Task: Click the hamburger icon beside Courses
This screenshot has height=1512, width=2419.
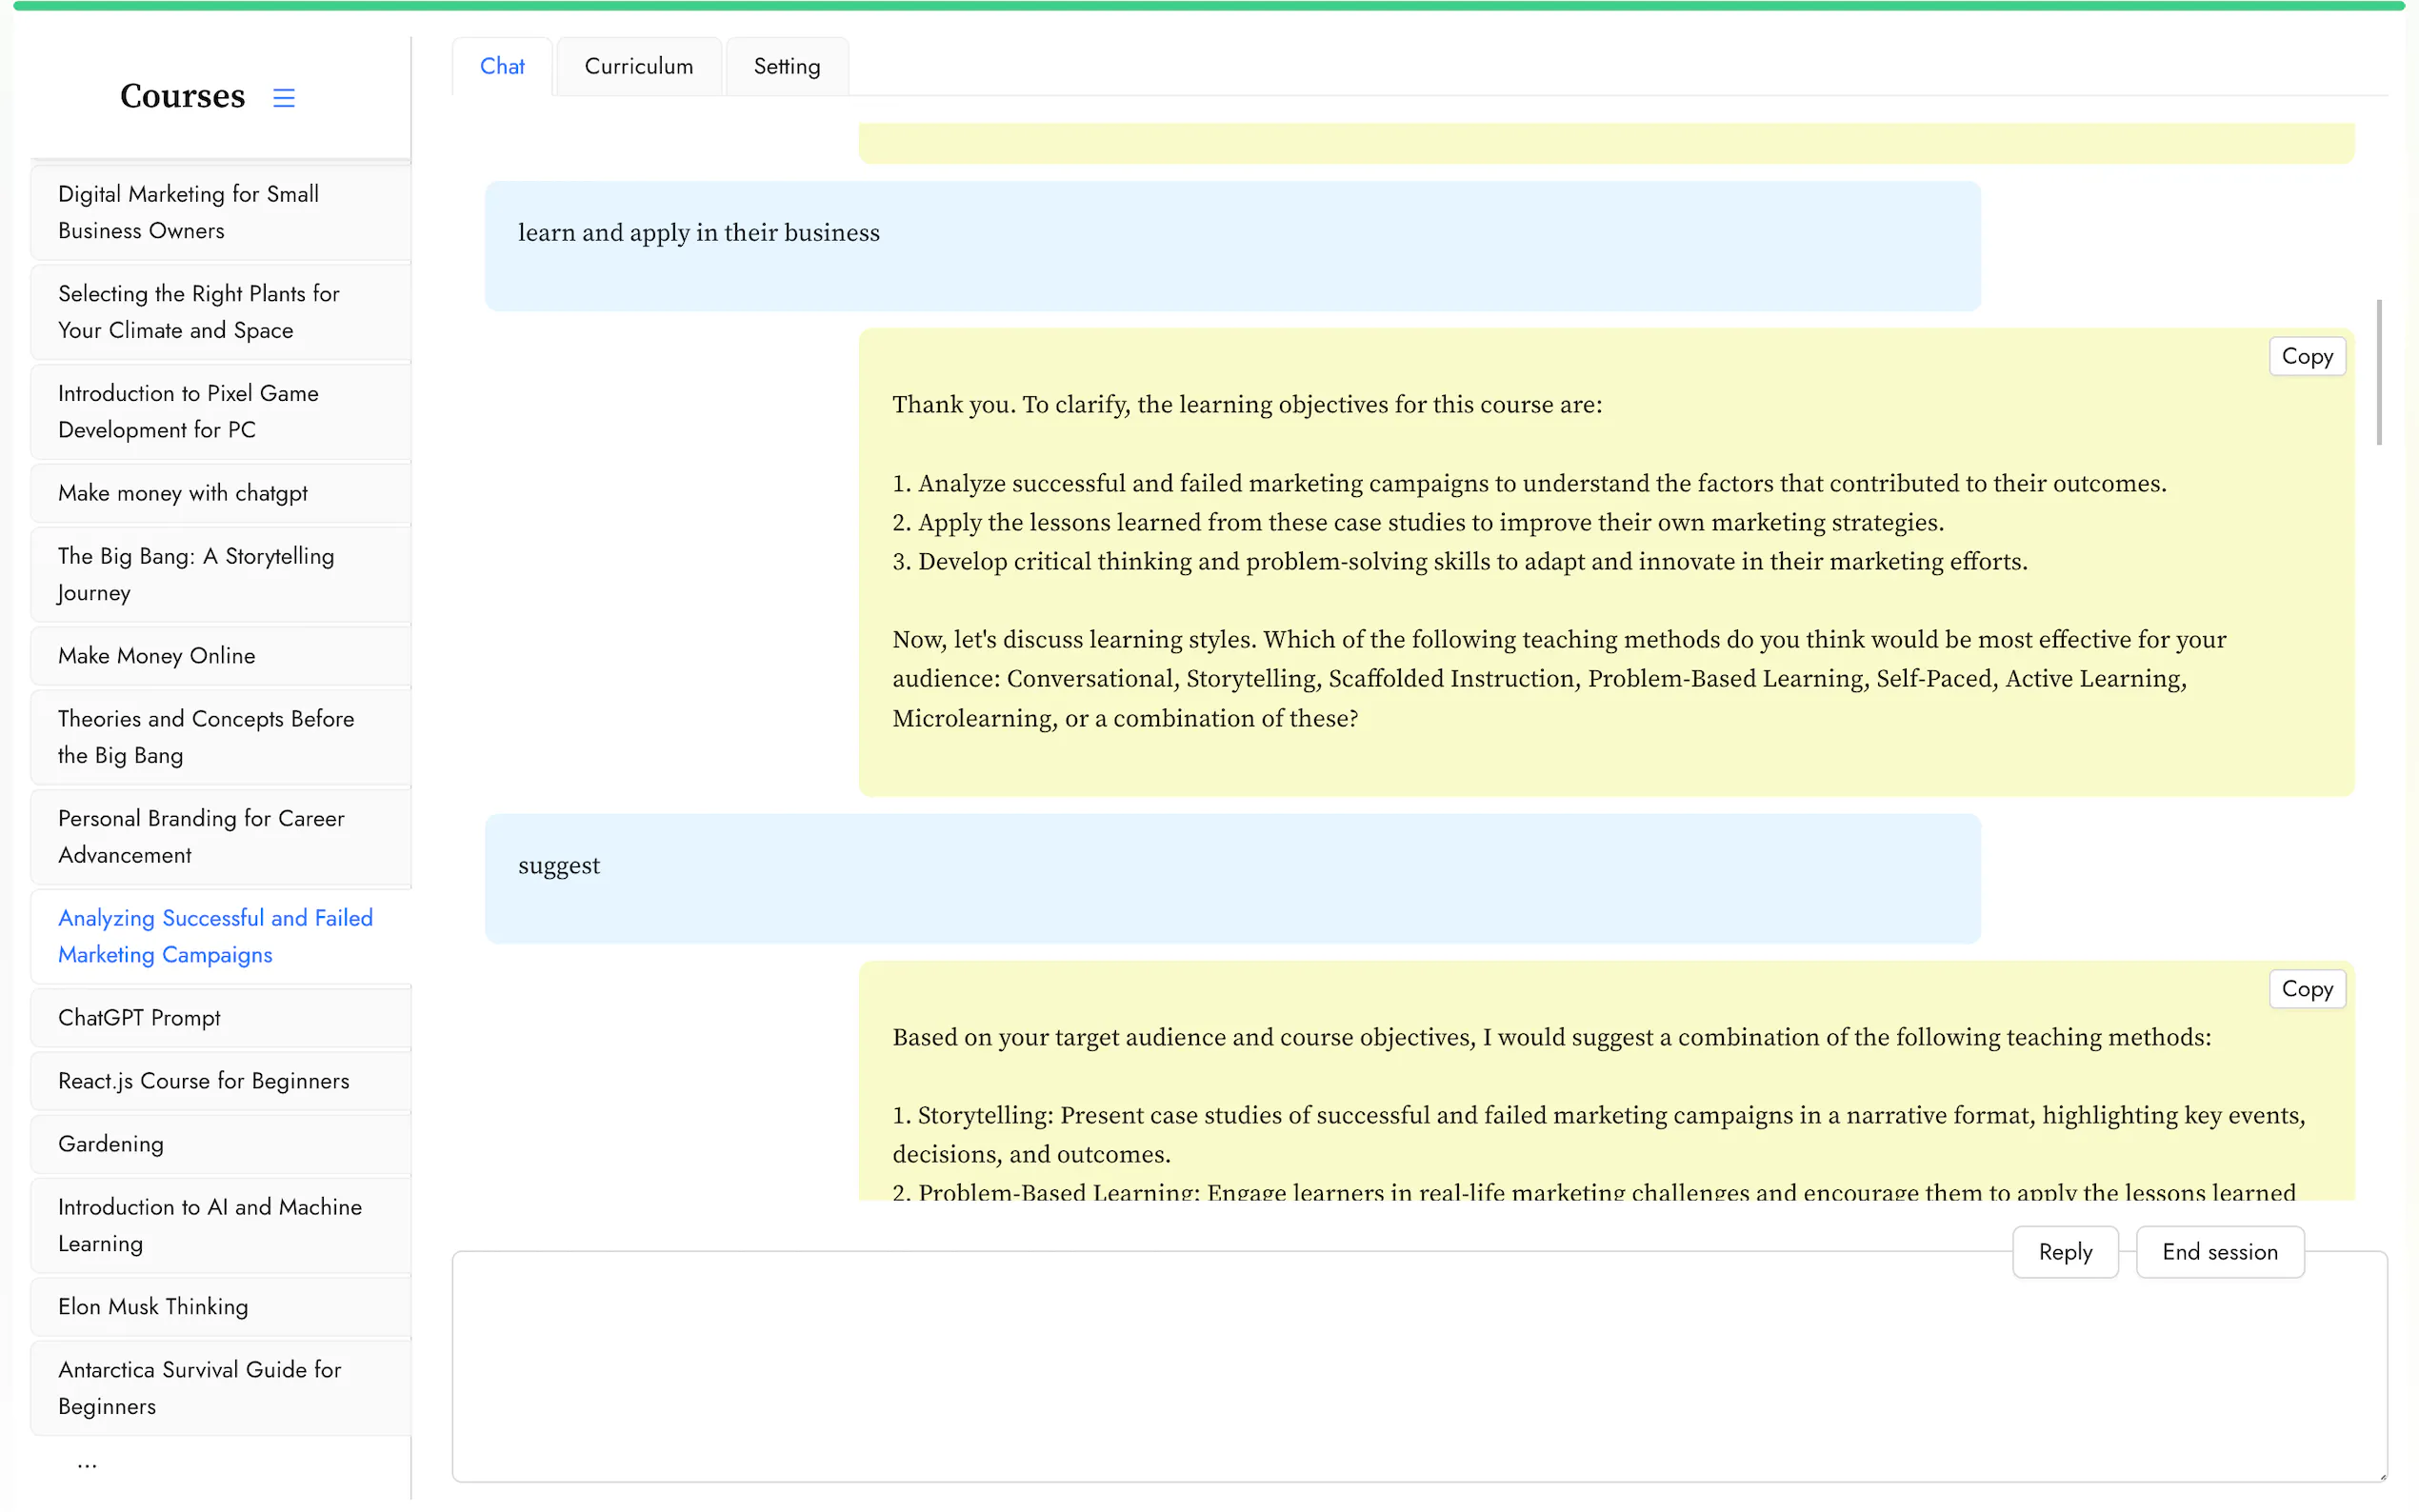Action: click(284, 98)
